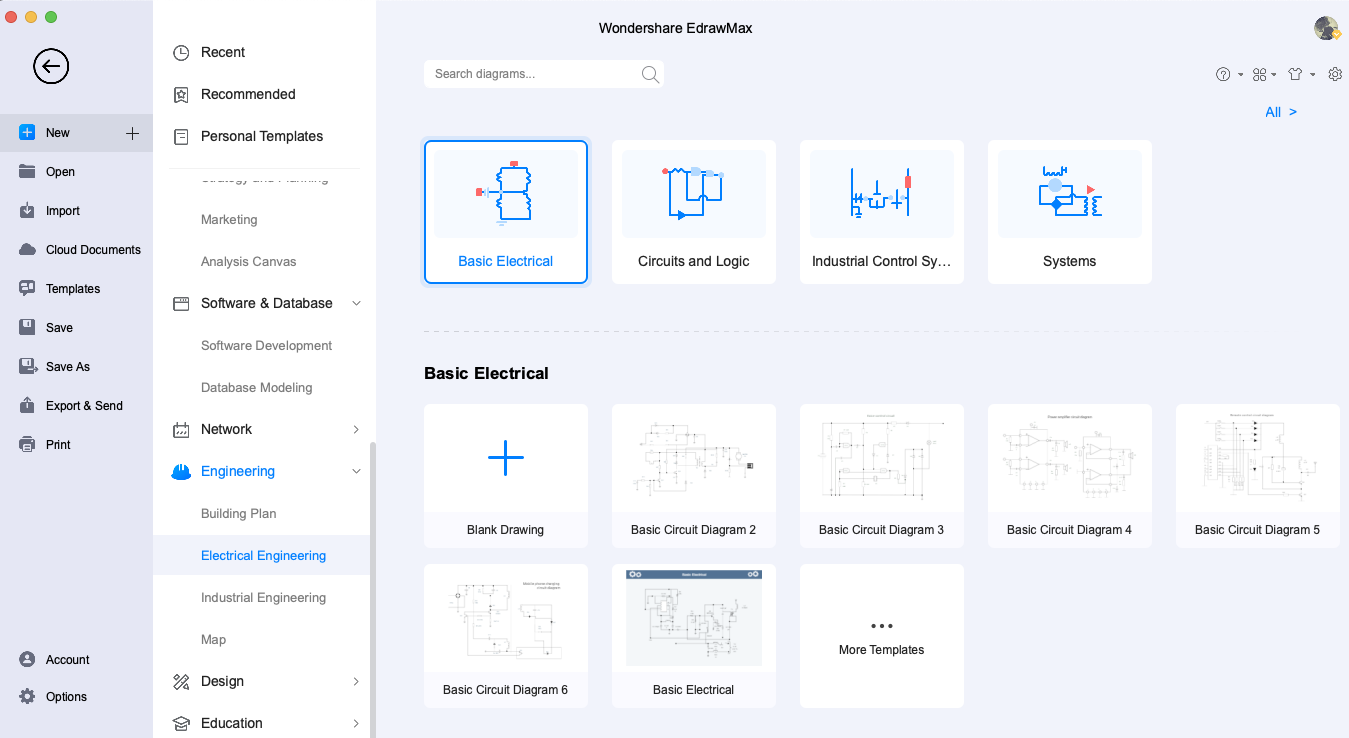Open the shirt theme dropdown arrow
Viewport: 1349px width, 738px height.
(x=1313, y=75)
